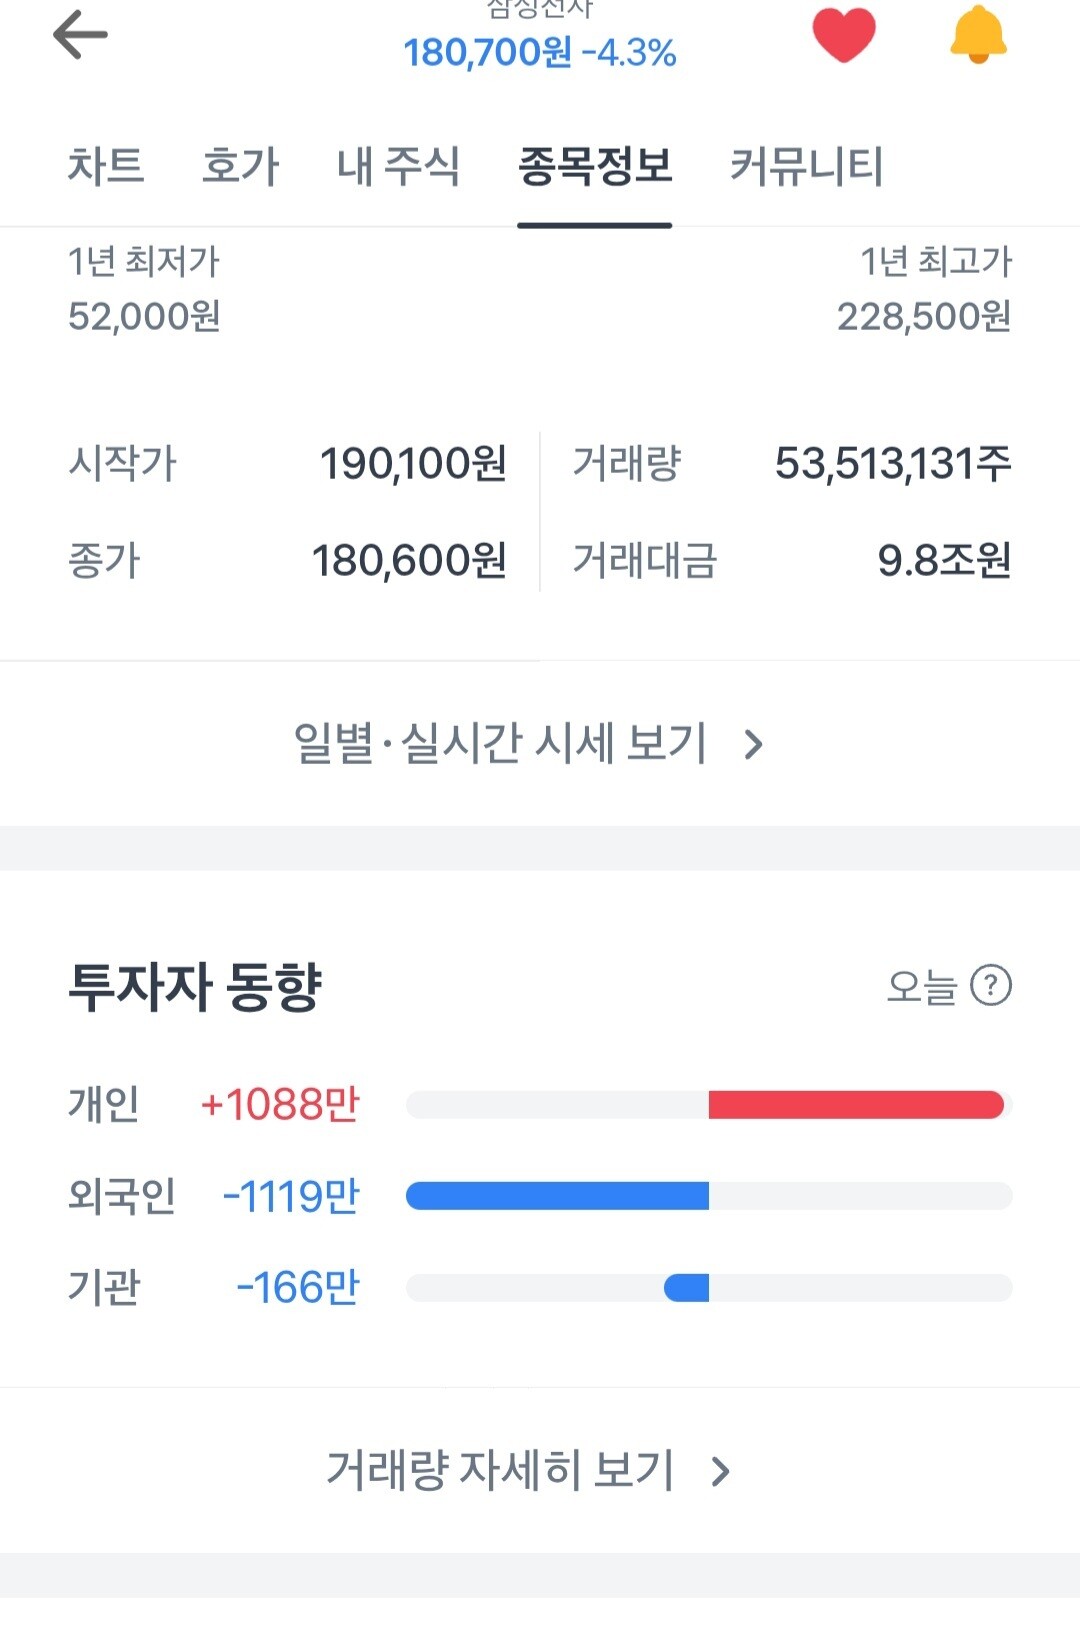Tap the yellow bell alert icon
This screenshot has height=1649, width=1080.
[x=978, y=34]
